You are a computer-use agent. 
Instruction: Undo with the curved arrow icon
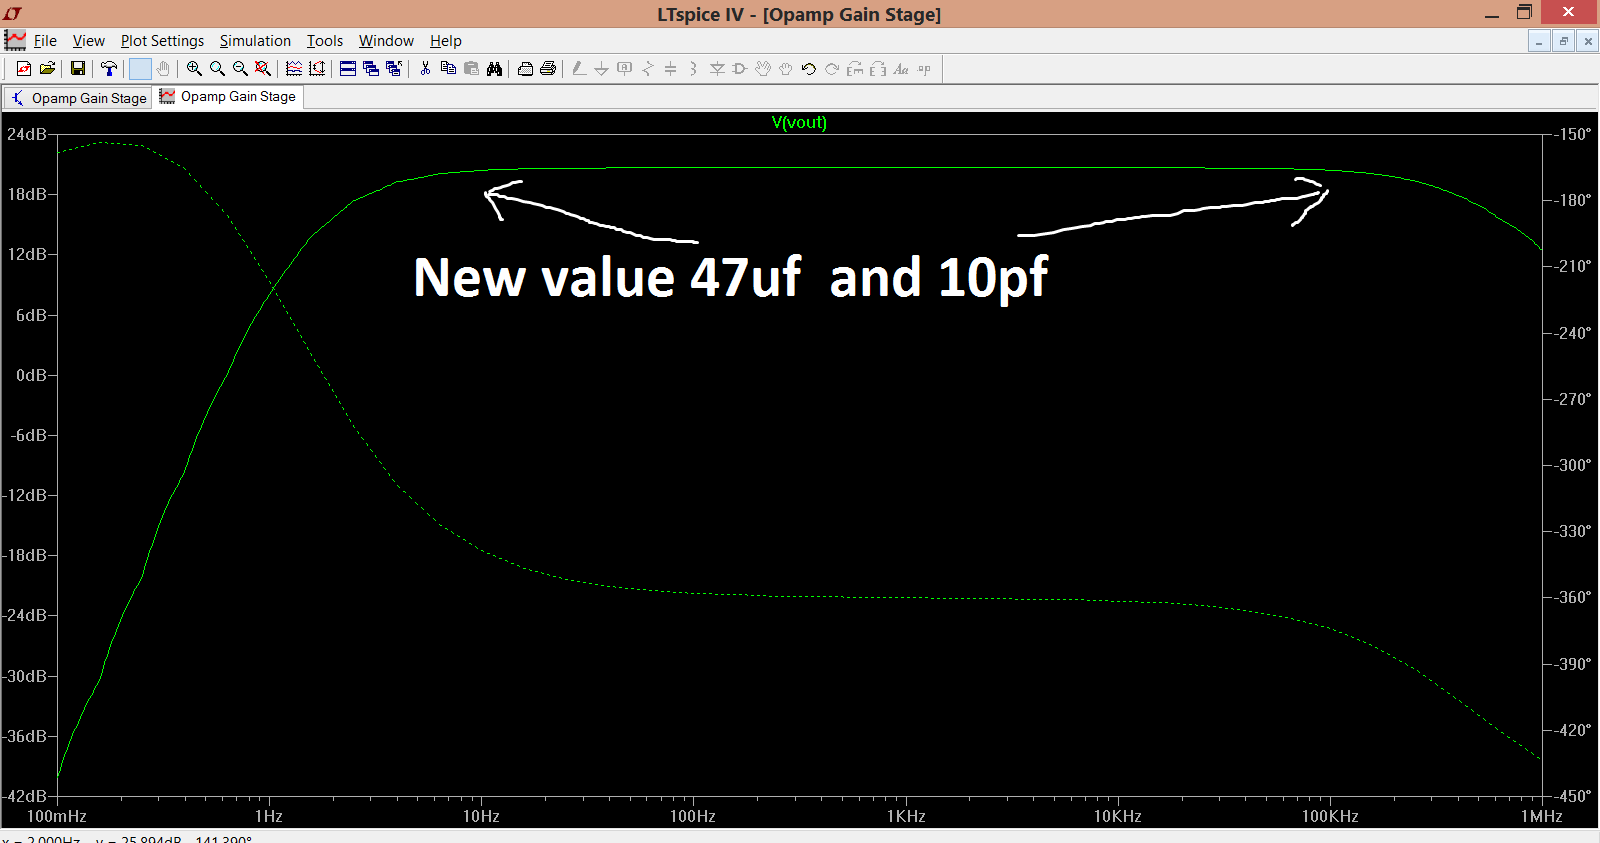tap(809, 68)
